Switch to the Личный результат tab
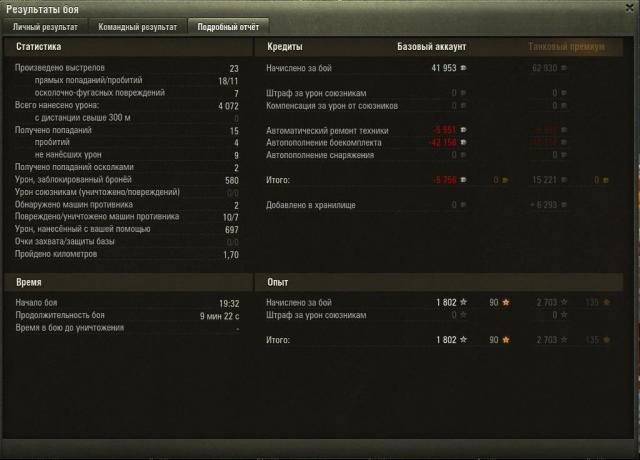640x460 pixels. tap(45, 27)
